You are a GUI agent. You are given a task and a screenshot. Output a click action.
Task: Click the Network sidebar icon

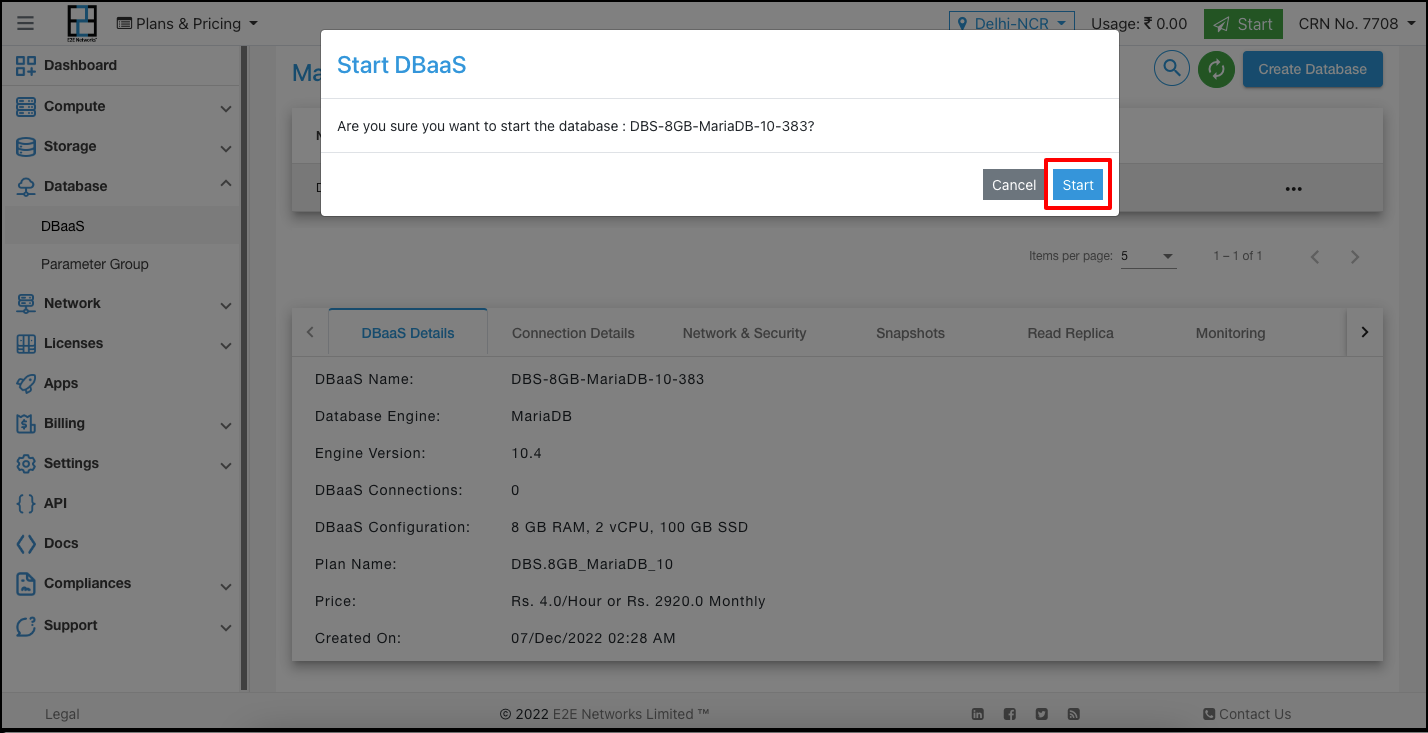pyautogui.click(x=26, y=303)
